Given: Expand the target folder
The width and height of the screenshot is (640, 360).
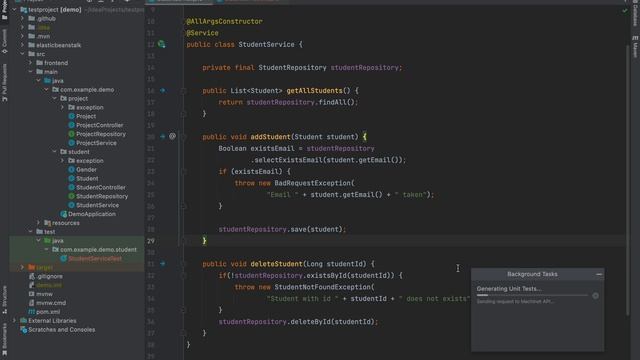Looking at the screenshot, I should pos(22,267).
